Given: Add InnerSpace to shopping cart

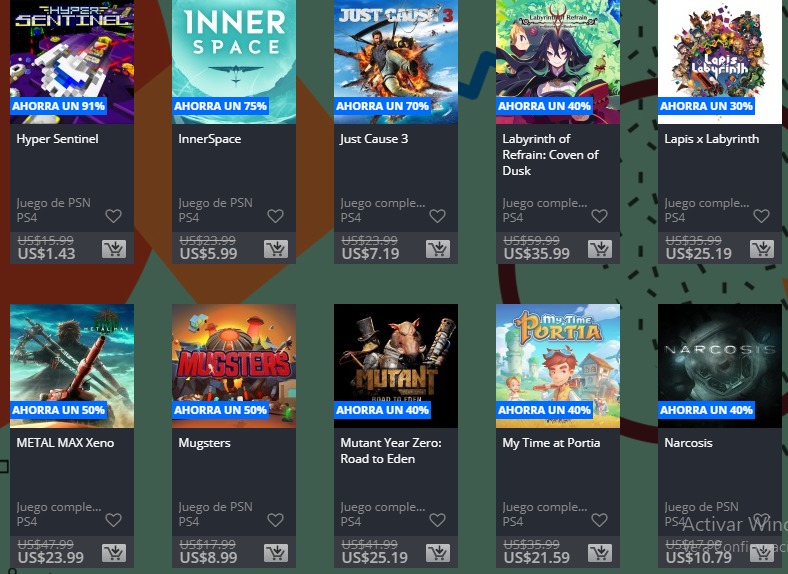Looking at the screenshot, I should tap(275, 249).
